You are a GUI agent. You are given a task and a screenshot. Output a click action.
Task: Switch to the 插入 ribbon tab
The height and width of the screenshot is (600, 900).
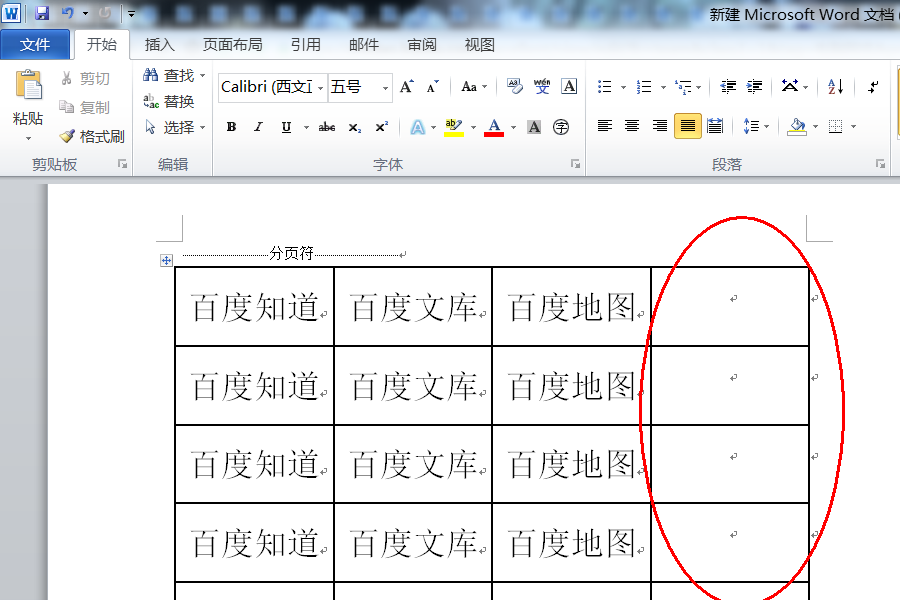coord(159,45)
